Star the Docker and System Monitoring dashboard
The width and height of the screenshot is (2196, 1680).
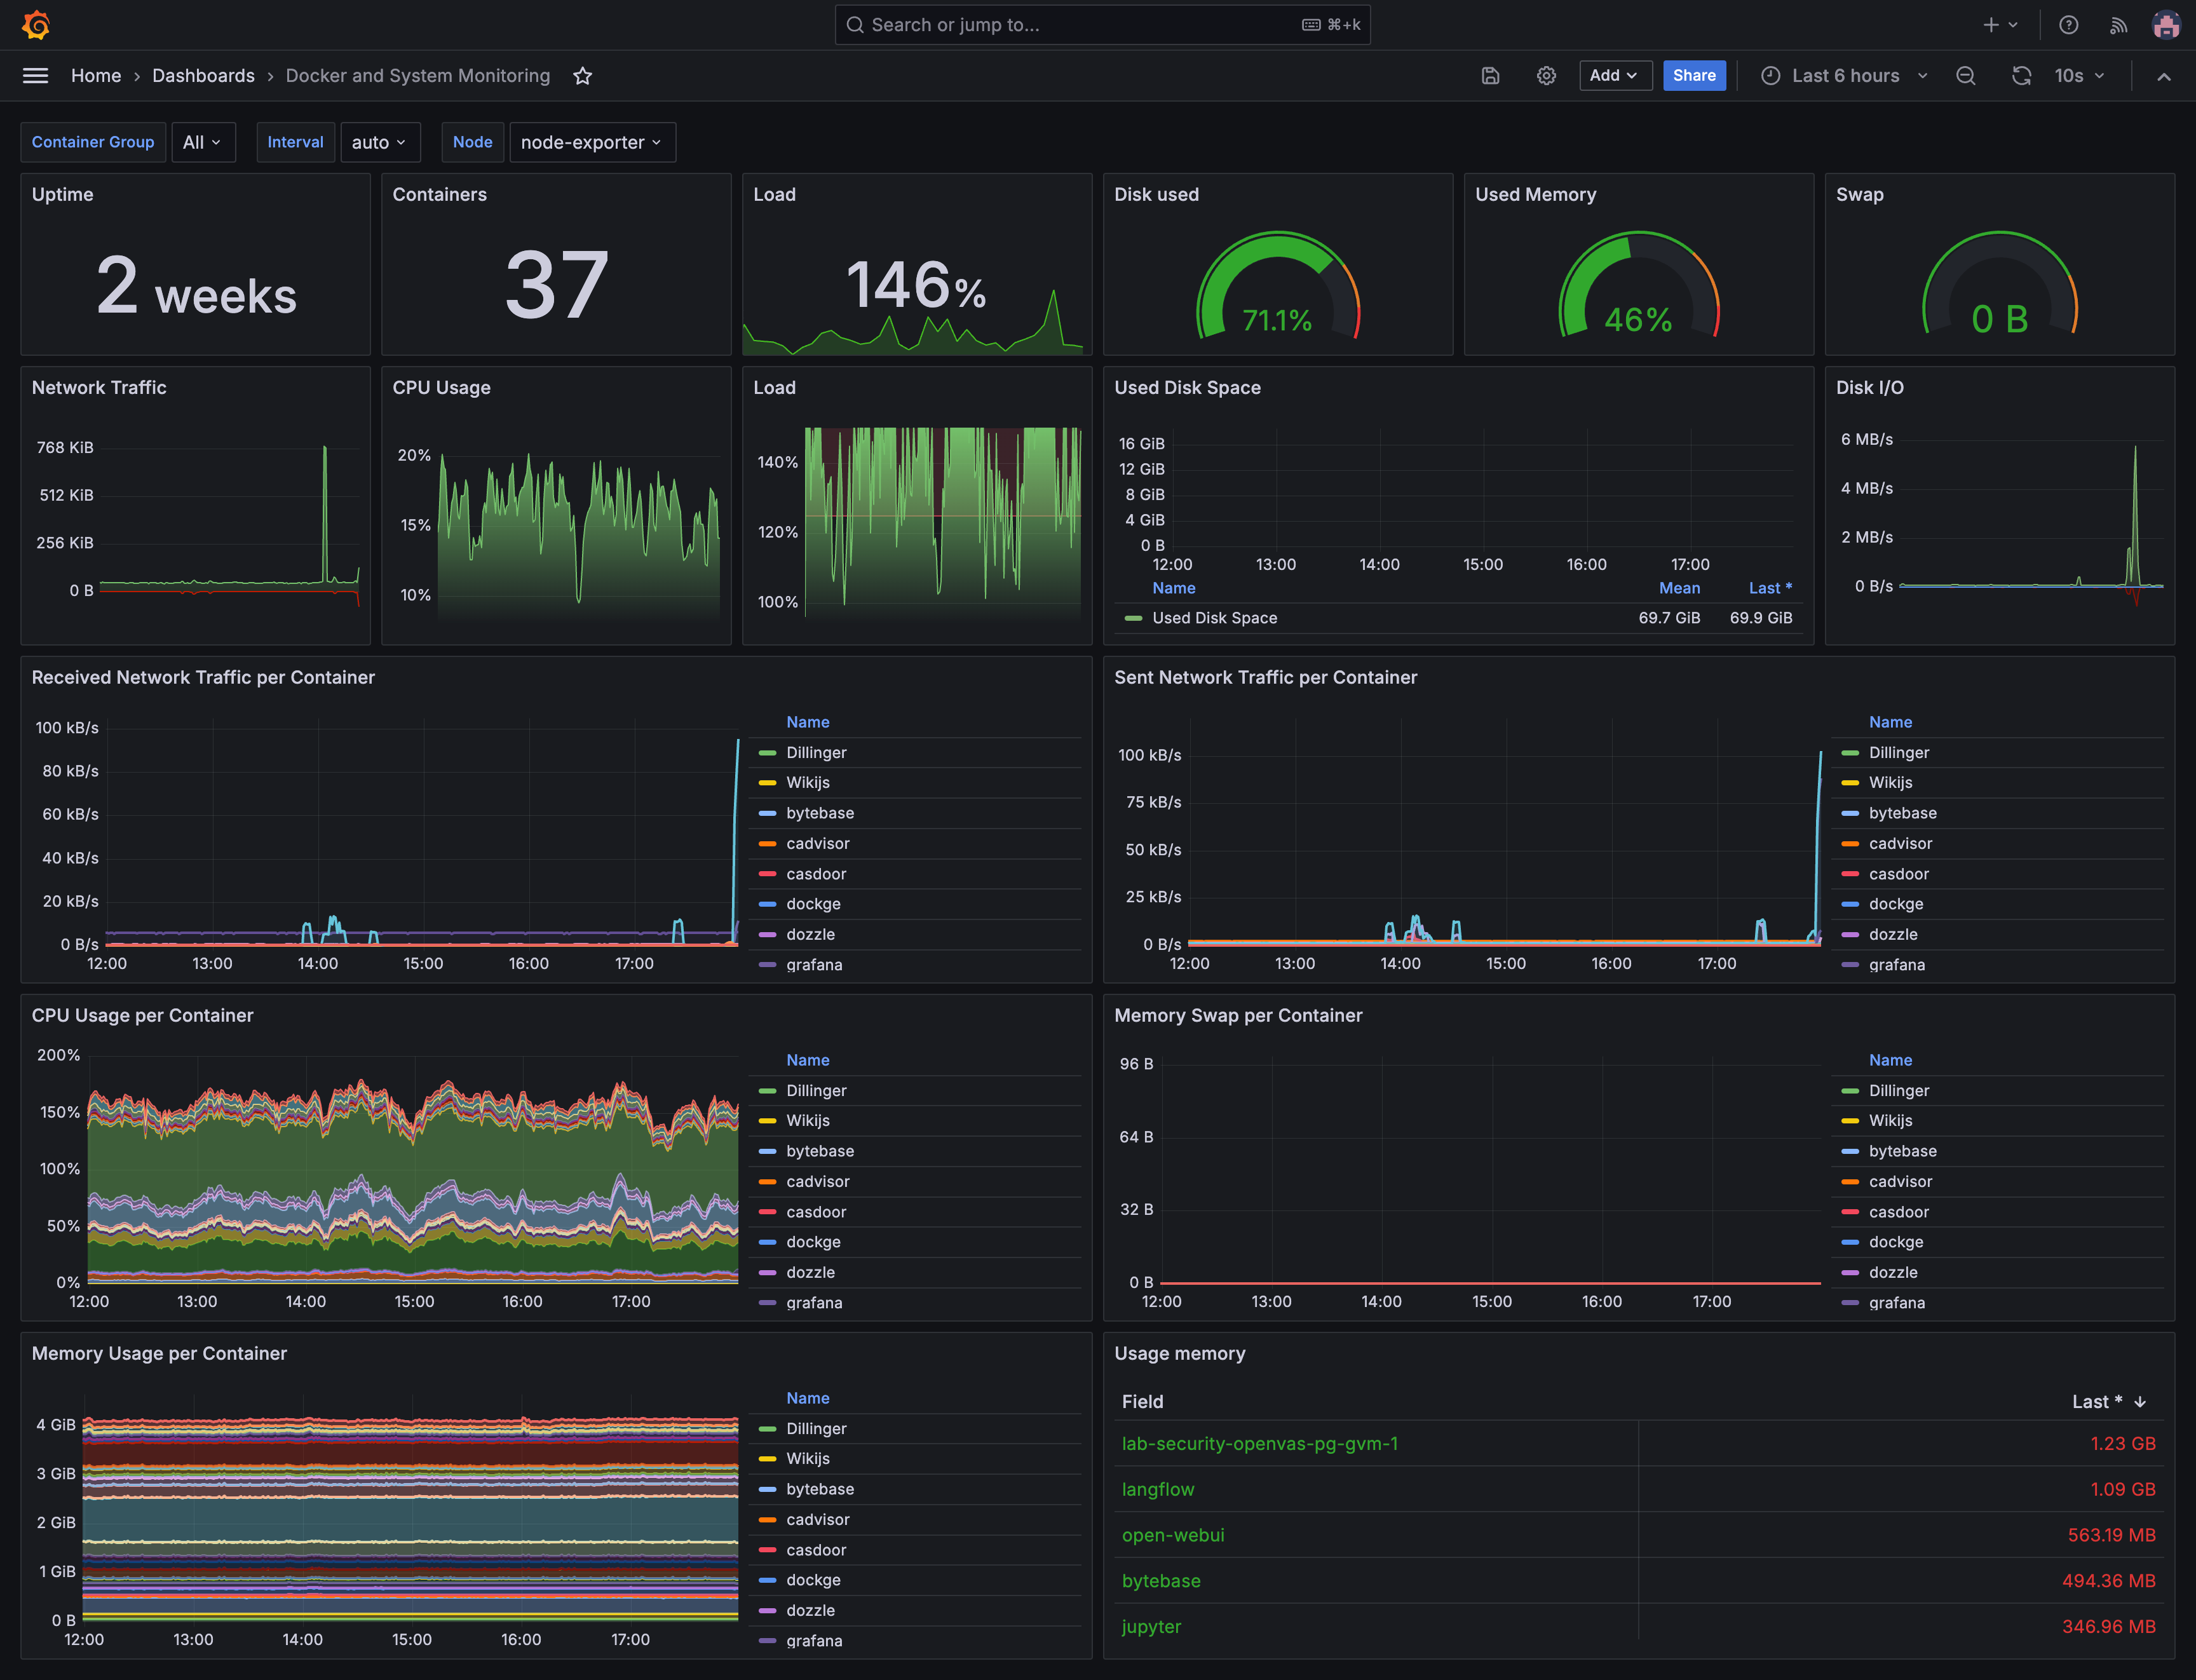pos(583,76)
